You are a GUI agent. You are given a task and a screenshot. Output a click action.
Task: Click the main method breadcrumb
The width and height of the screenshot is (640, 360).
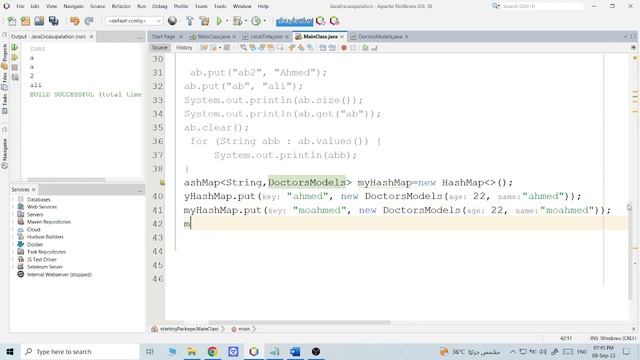click(244, 329)
